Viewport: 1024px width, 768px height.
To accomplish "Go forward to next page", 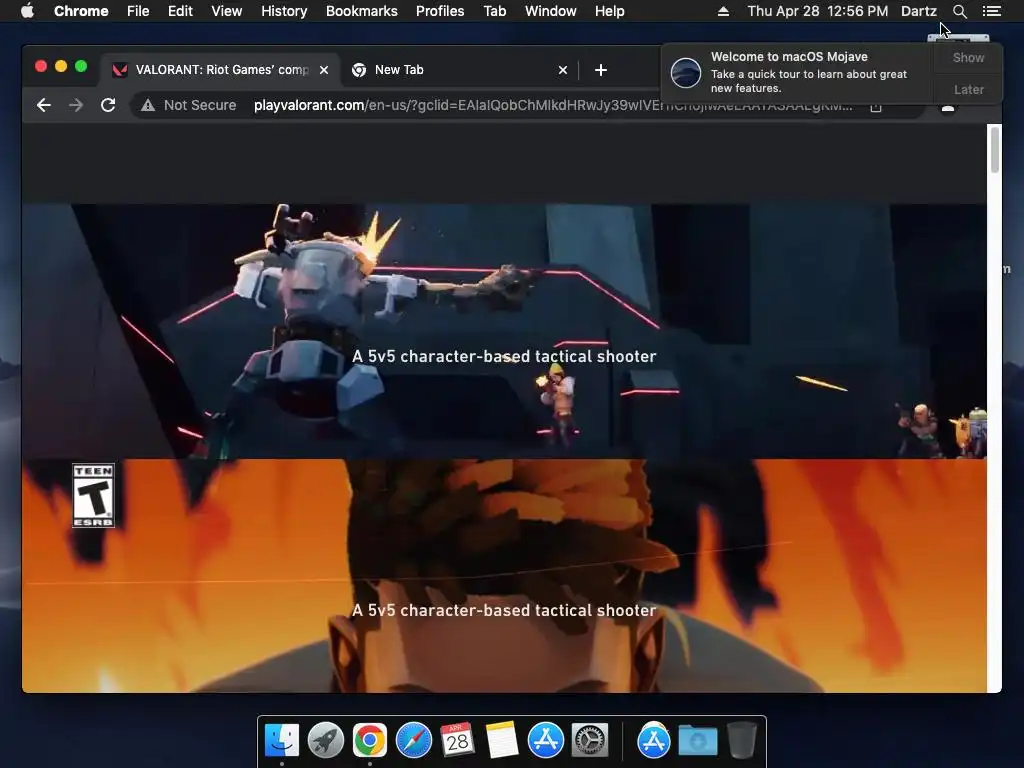I will point(76,105).
